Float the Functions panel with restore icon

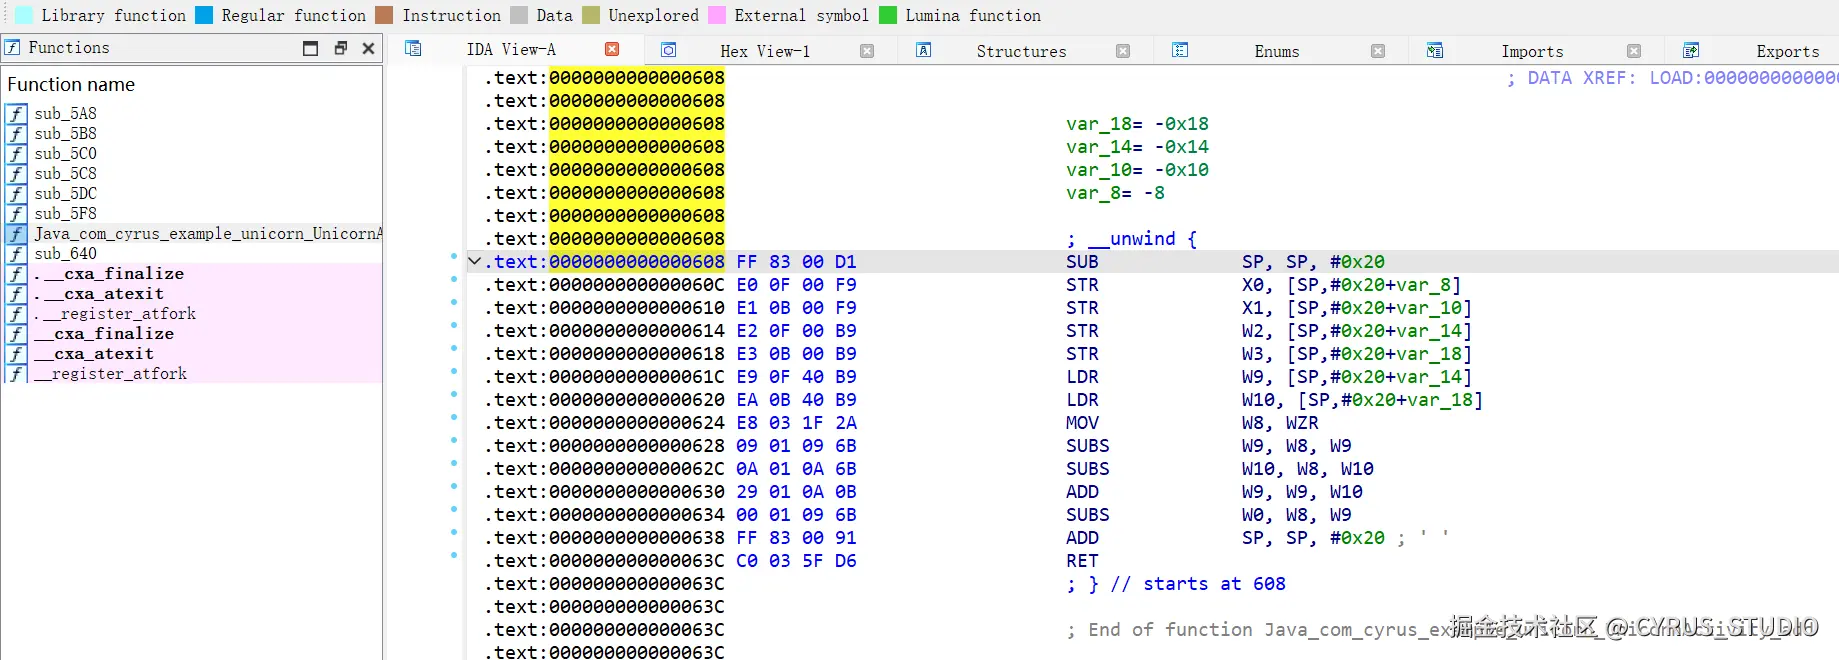coord(341,48)
